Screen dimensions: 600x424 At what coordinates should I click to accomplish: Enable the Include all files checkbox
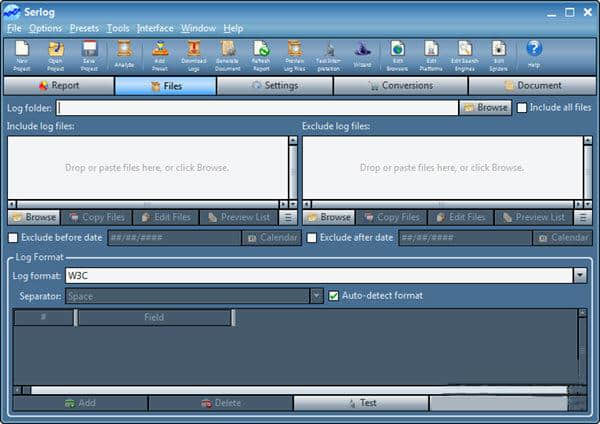pos(522,107)
